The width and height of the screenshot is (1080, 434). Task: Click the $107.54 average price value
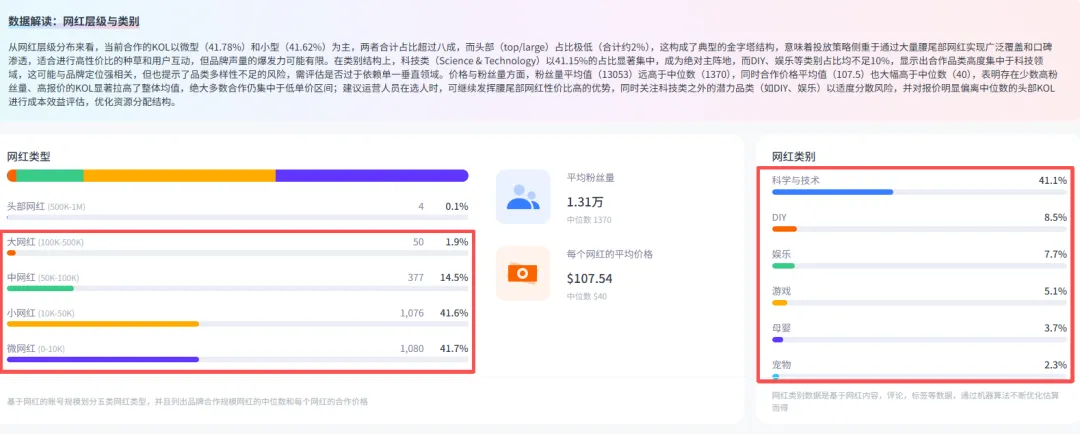[x=590, y=278]
